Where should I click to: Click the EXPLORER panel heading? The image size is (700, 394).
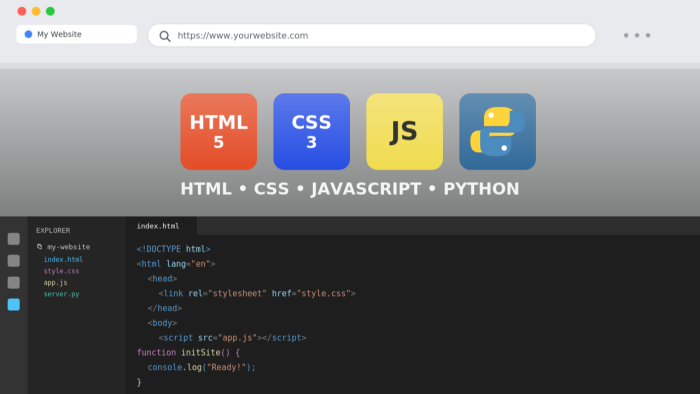point(53,231)
